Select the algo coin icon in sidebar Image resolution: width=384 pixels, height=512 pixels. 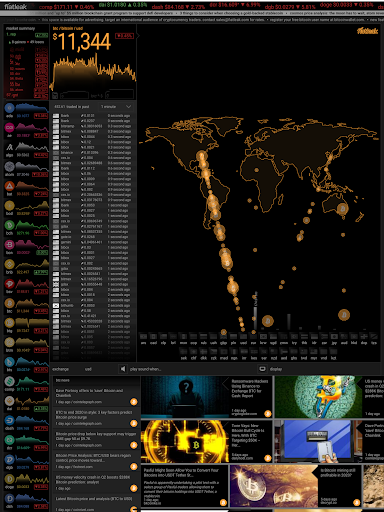click(9, 147)
